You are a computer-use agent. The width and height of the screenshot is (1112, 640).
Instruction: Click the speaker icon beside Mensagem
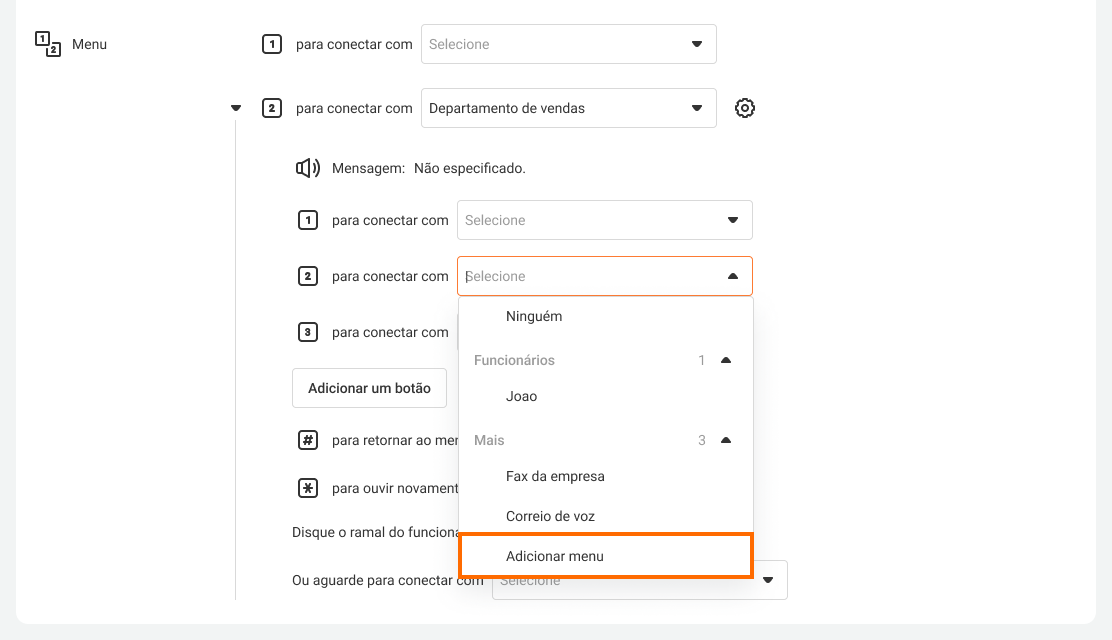pos(308,168)
